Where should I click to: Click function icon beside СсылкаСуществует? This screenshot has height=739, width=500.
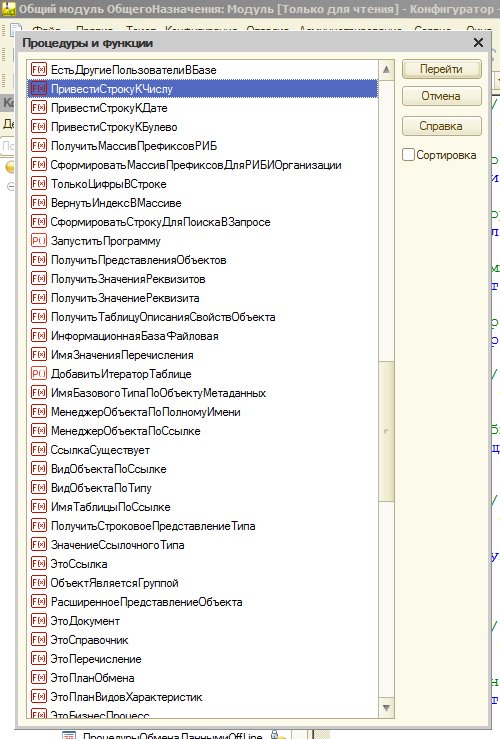(39, 450)
